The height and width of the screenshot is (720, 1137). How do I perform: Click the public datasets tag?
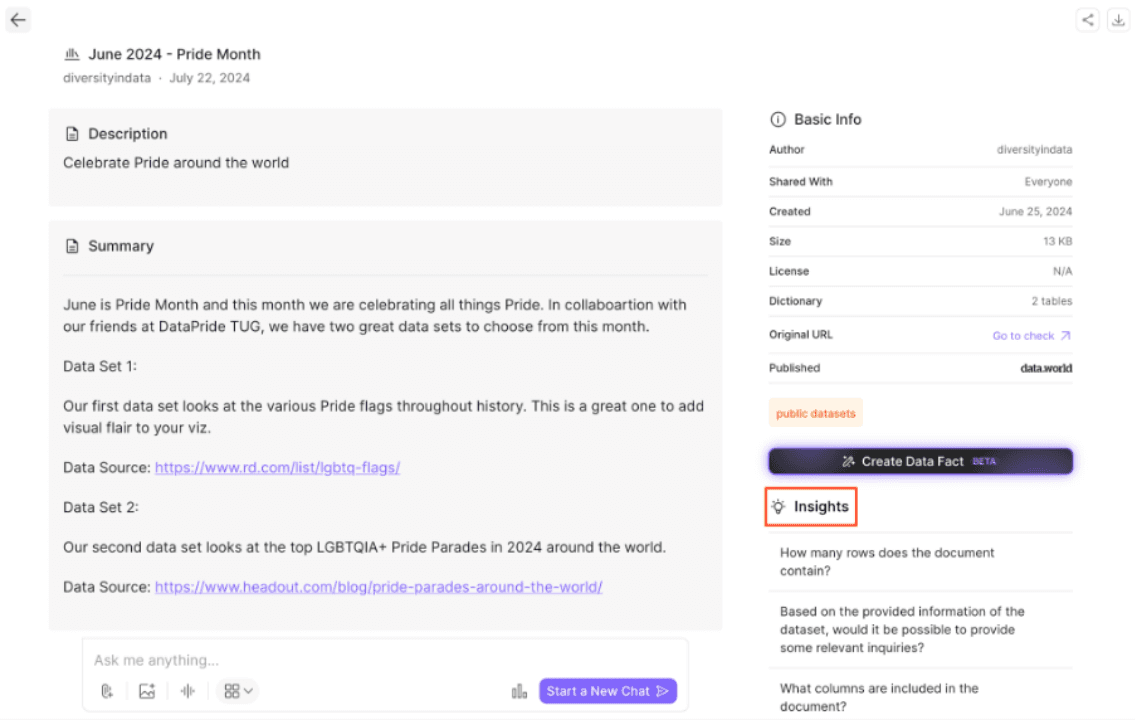815,412
